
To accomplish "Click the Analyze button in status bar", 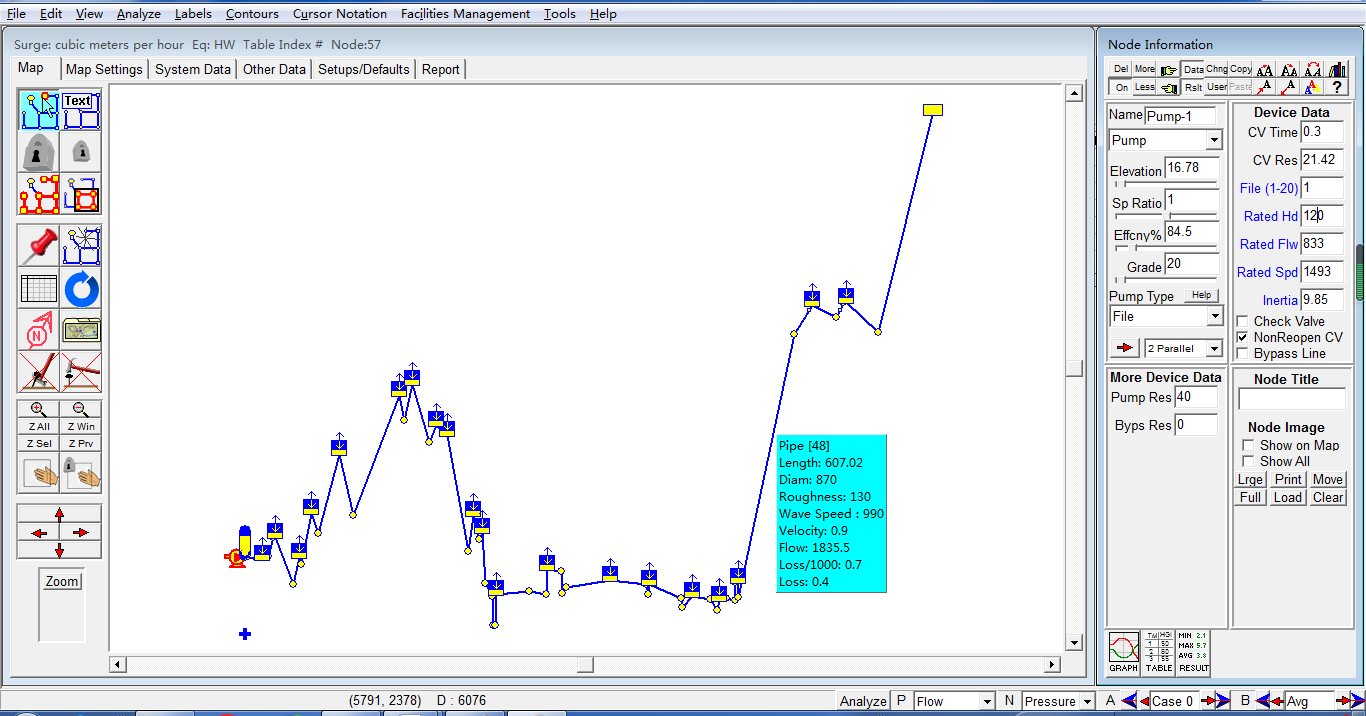I will coord(863,701).
